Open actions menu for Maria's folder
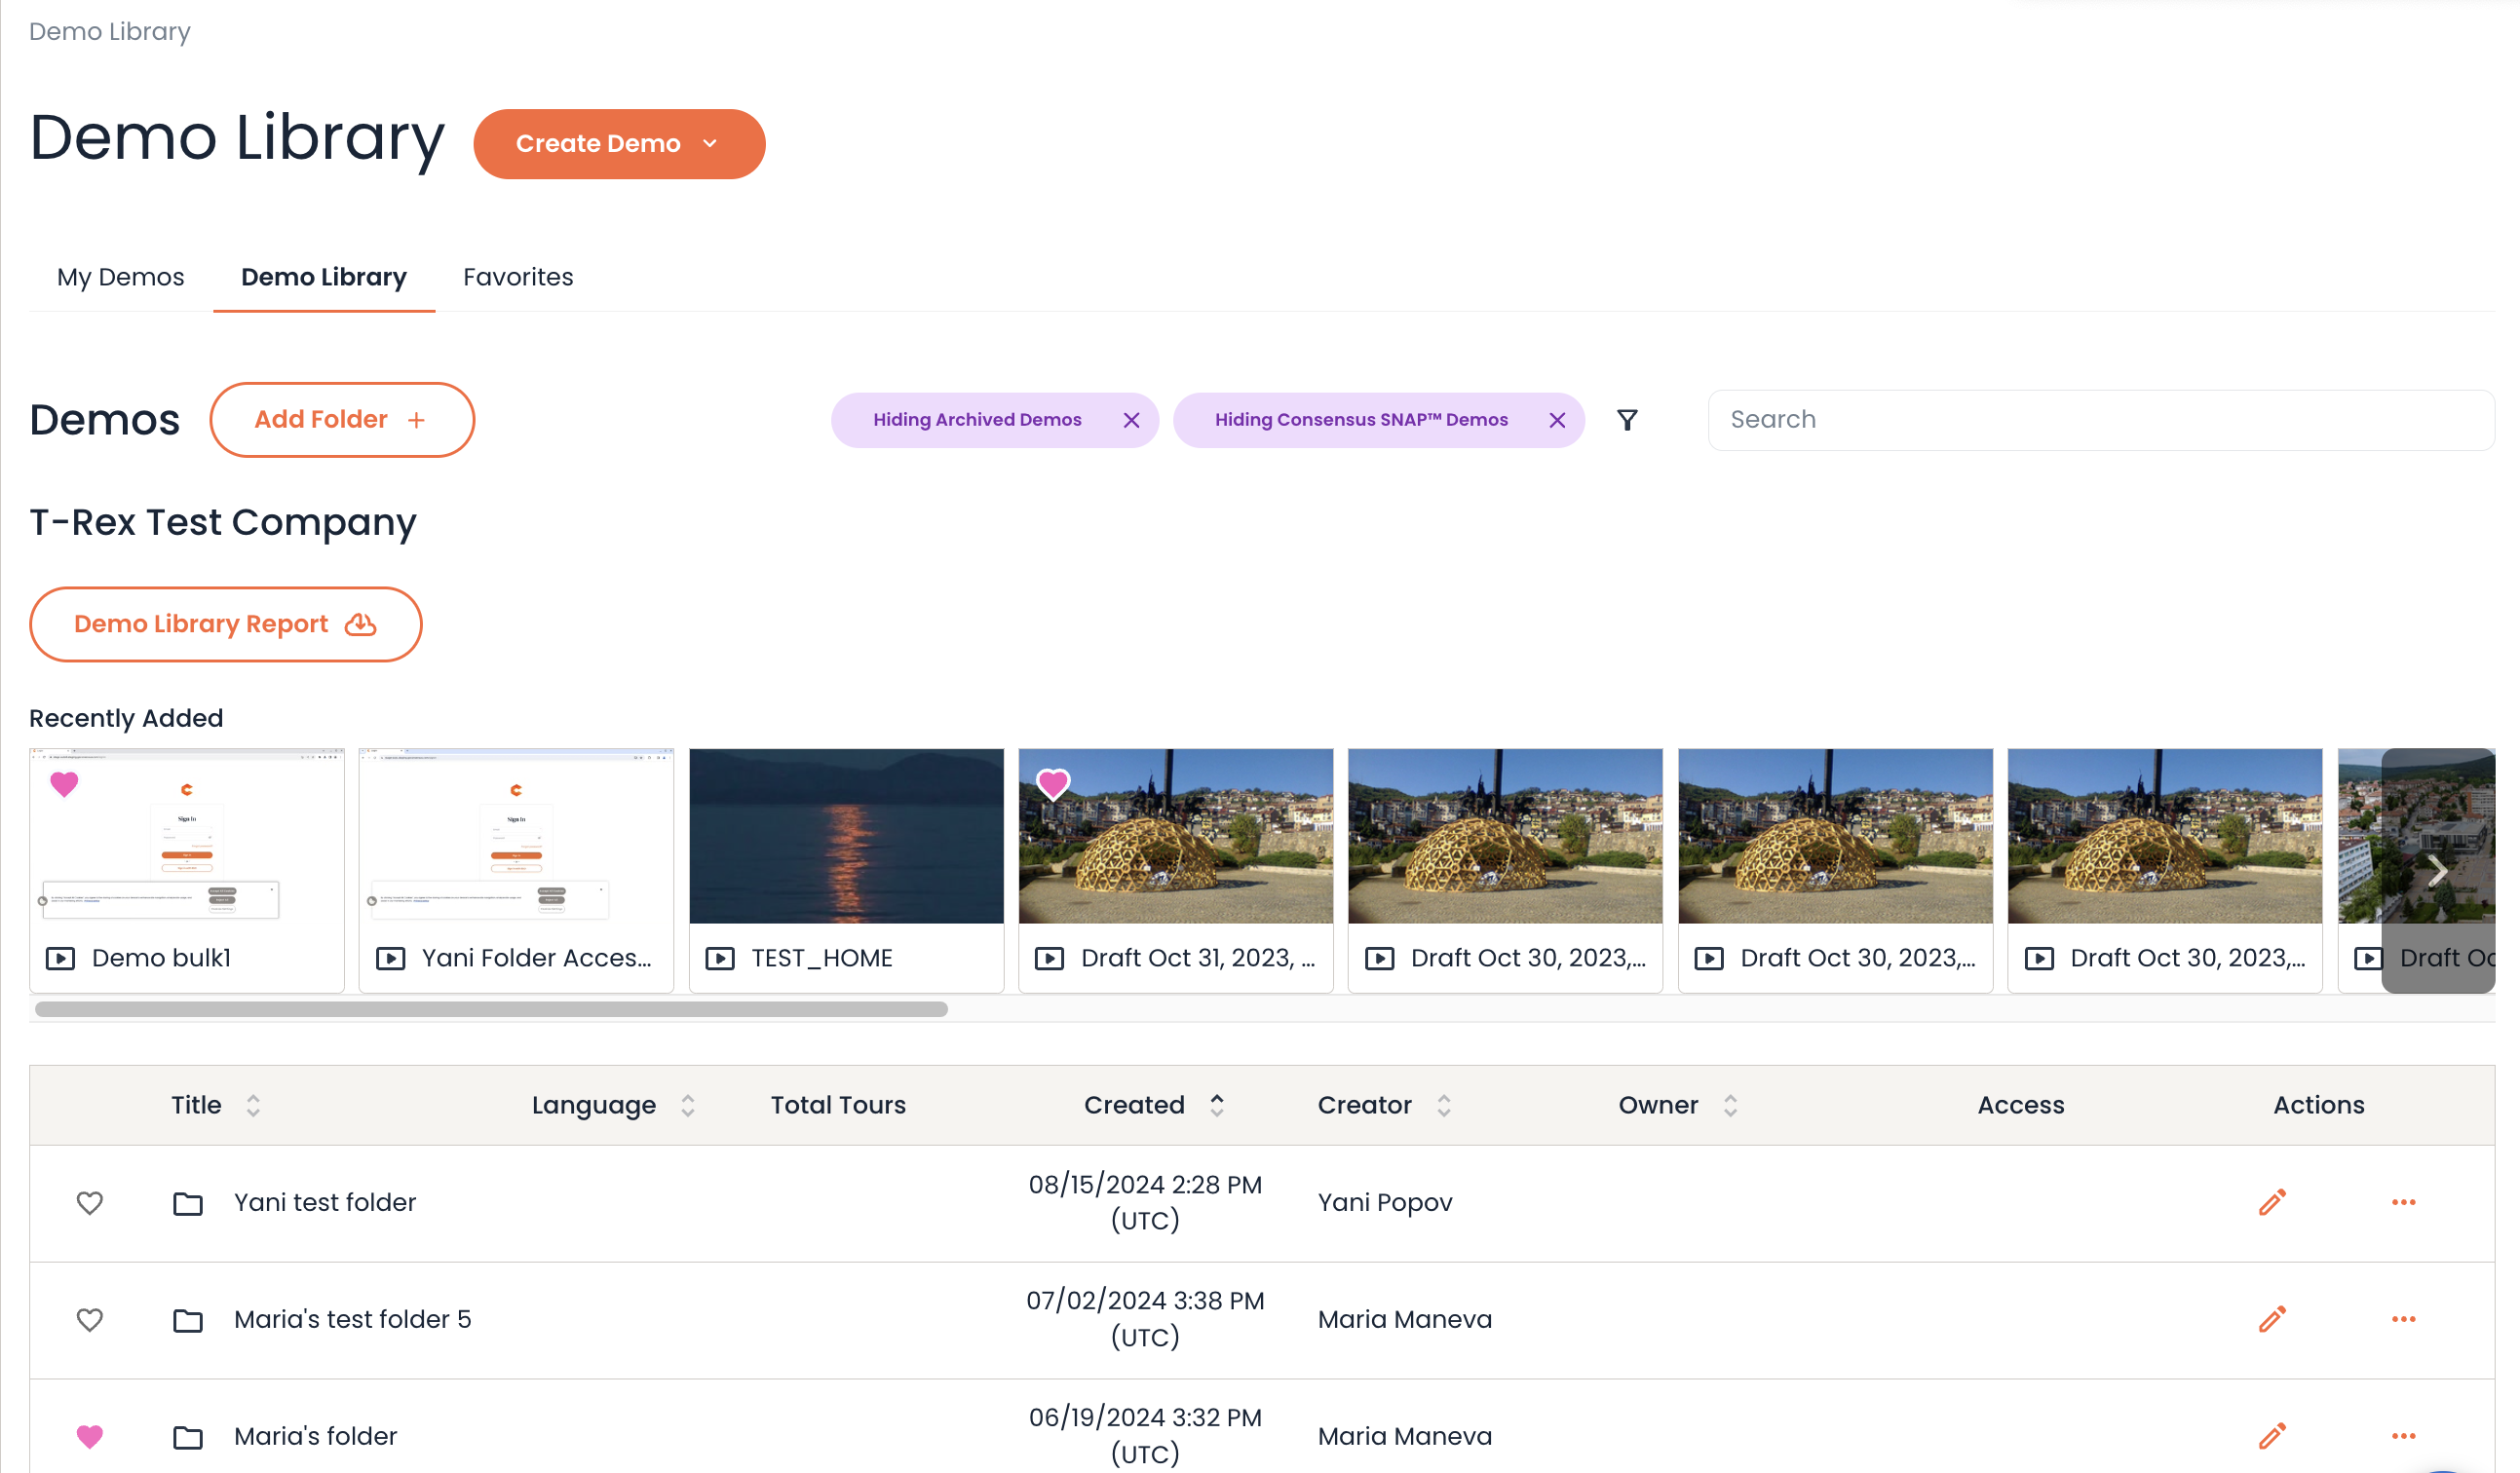The height and width of the screenshot is (1473, 2520). (2404, 1436)
